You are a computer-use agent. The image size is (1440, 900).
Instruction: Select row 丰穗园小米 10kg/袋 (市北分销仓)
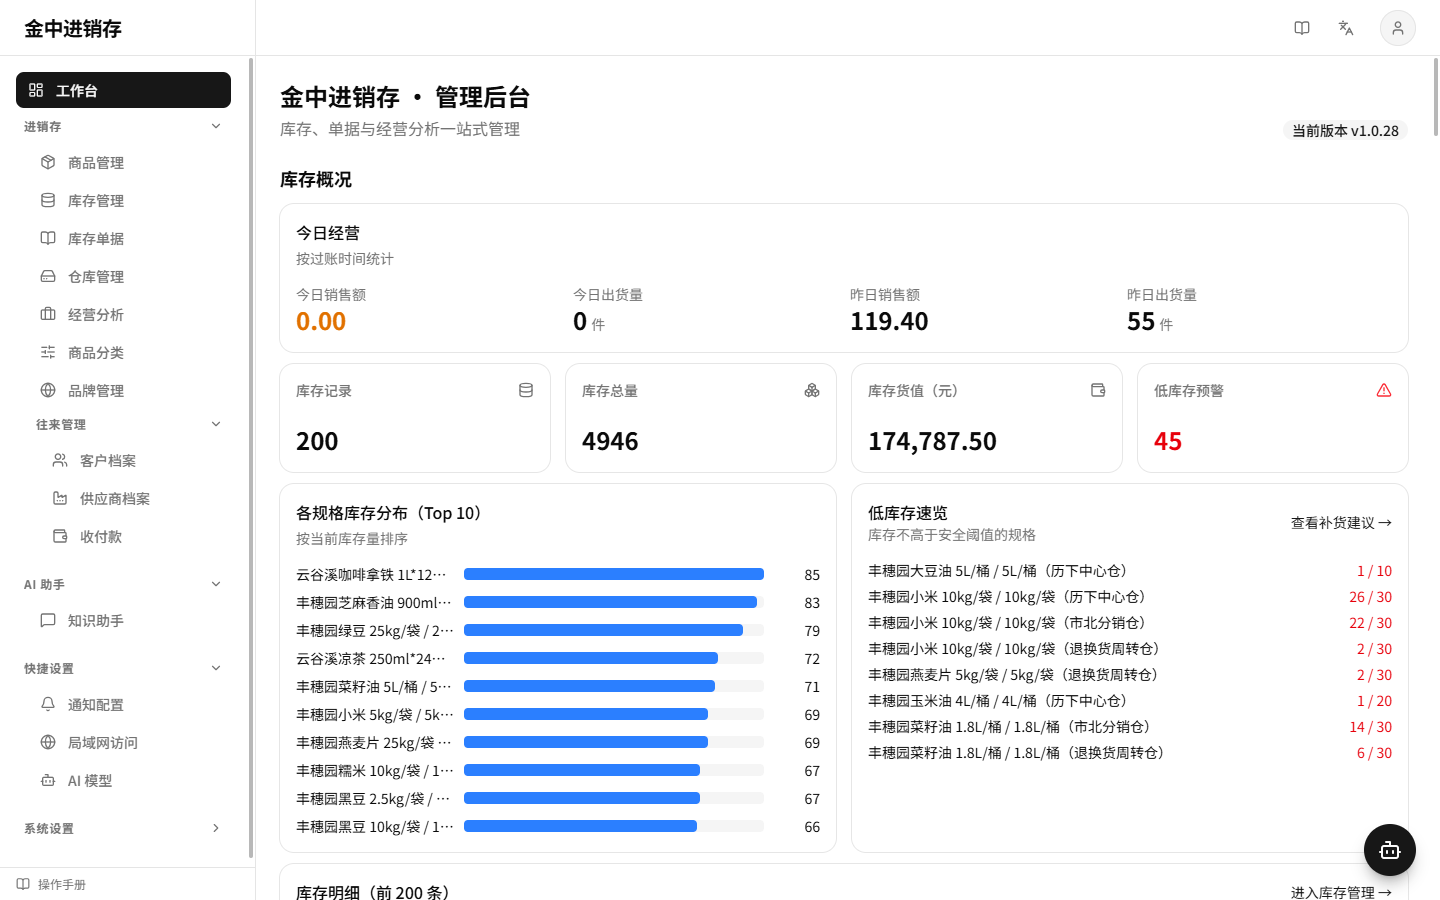[1130, 622]
